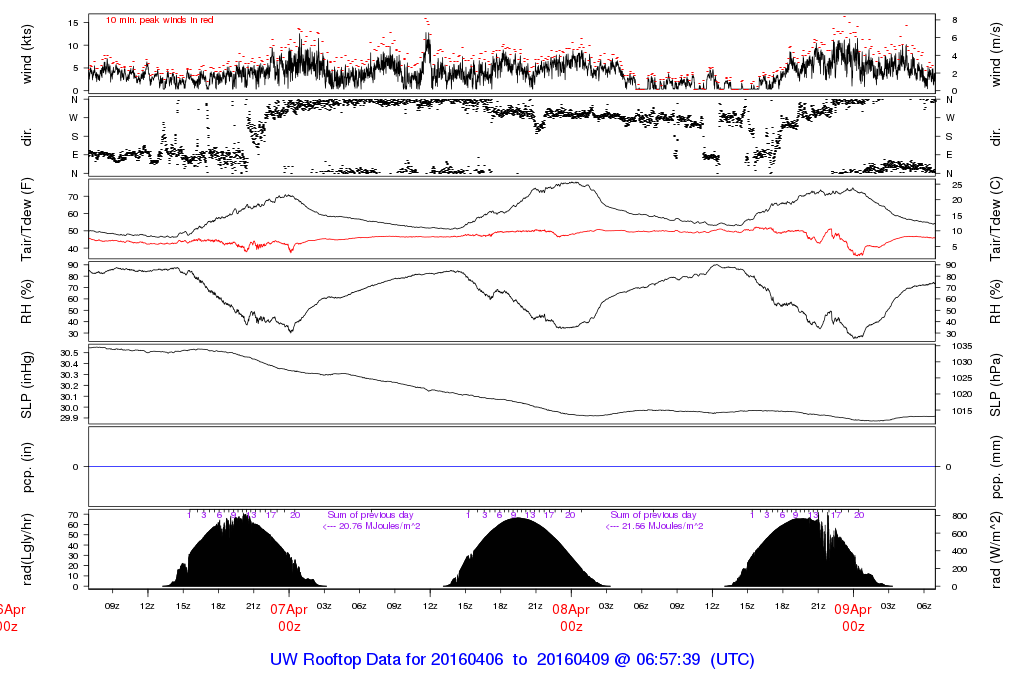
Task: Click the 07Apr 00z date marker
Action: pyautogui.click(x=289, y=617)
